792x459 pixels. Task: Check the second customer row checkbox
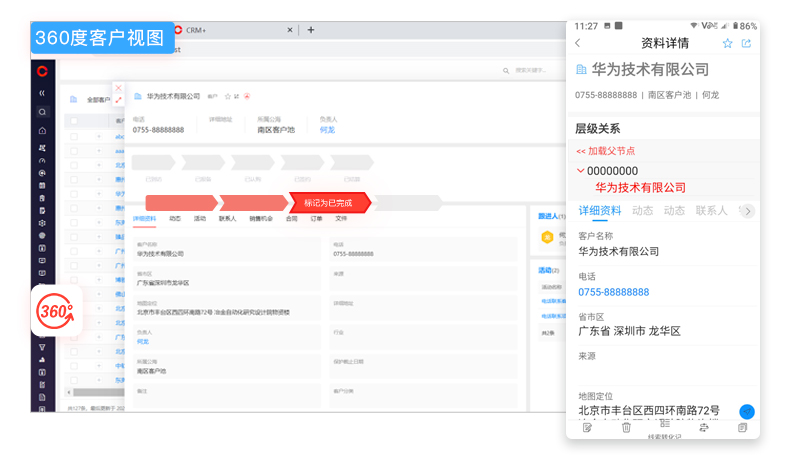[73, 151]
